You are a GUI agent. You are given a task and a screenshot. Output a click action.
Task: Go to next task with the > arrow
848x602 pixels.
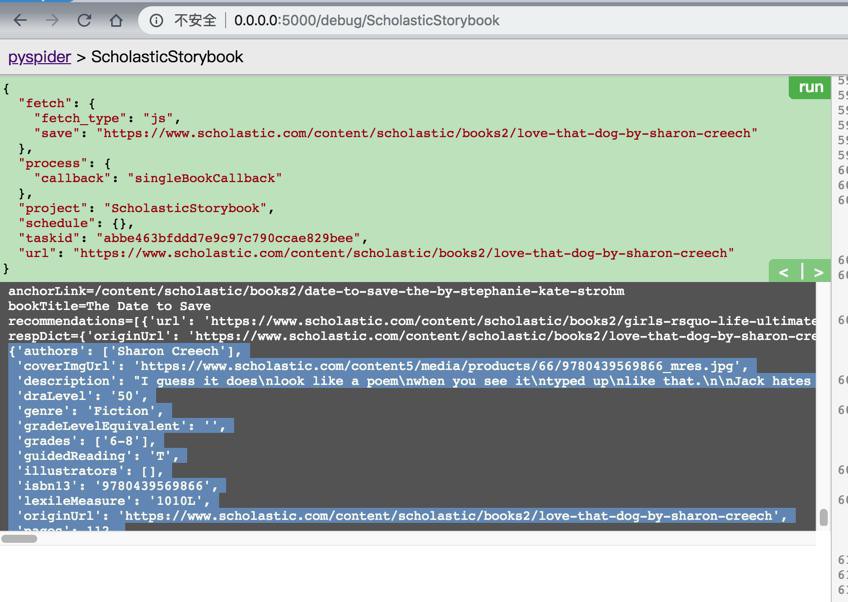[818, 272]
